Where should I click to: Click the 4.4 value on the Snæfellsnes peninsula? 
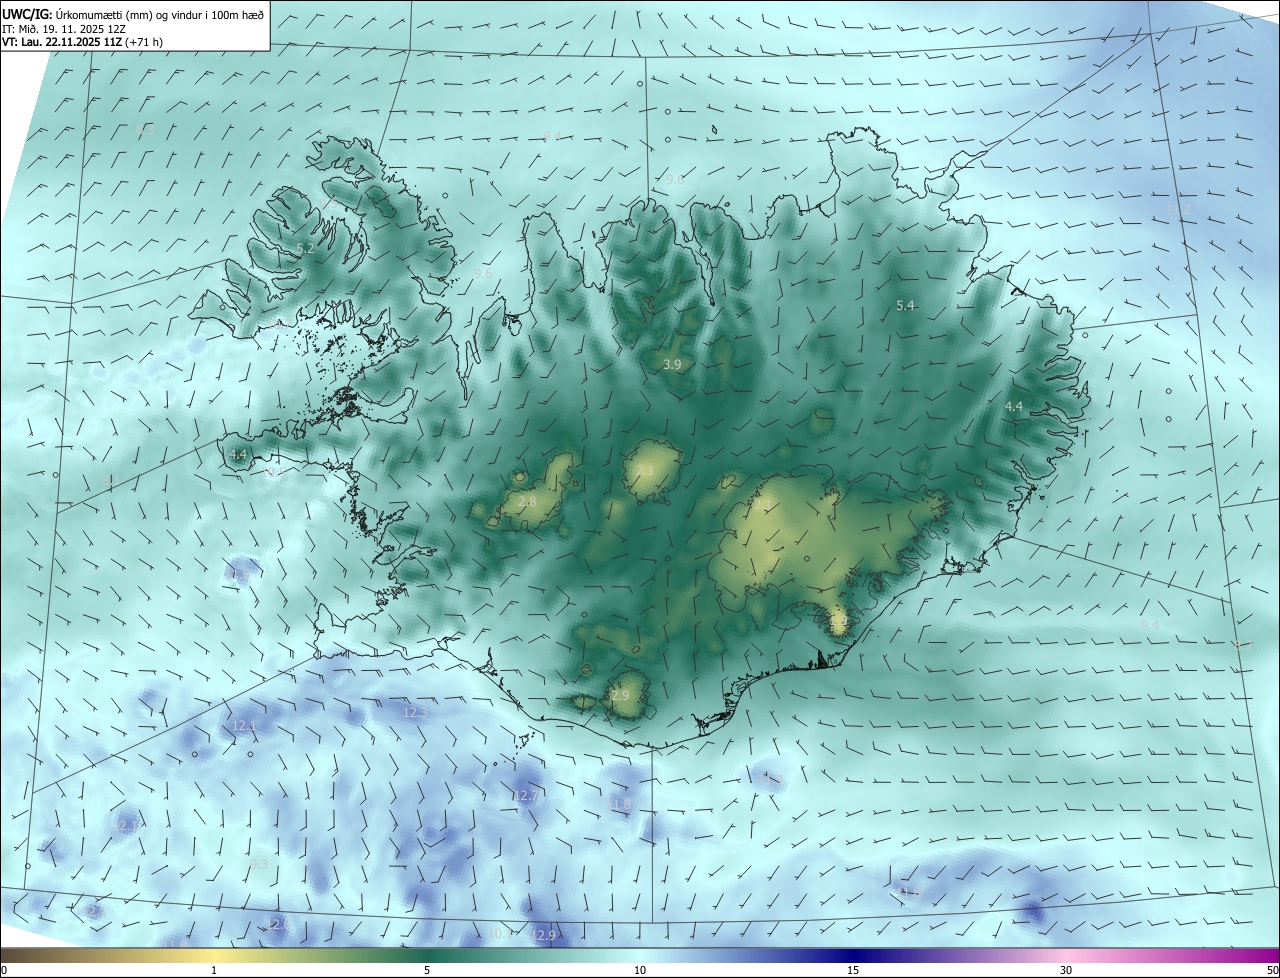[x=238, y=454]
